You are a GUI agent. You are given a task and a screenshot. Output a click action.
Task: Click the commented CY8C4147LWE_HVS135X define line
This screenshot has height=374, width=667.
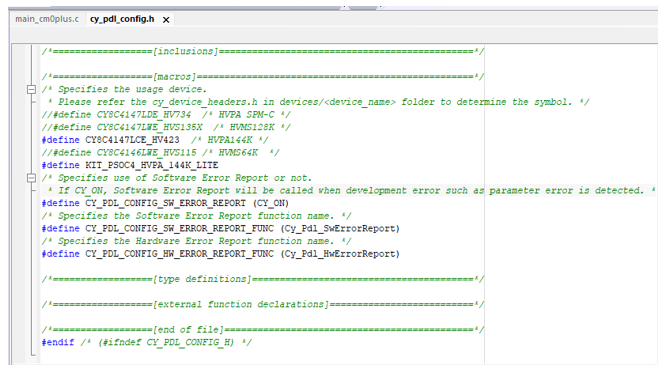(x=166, y=127)
